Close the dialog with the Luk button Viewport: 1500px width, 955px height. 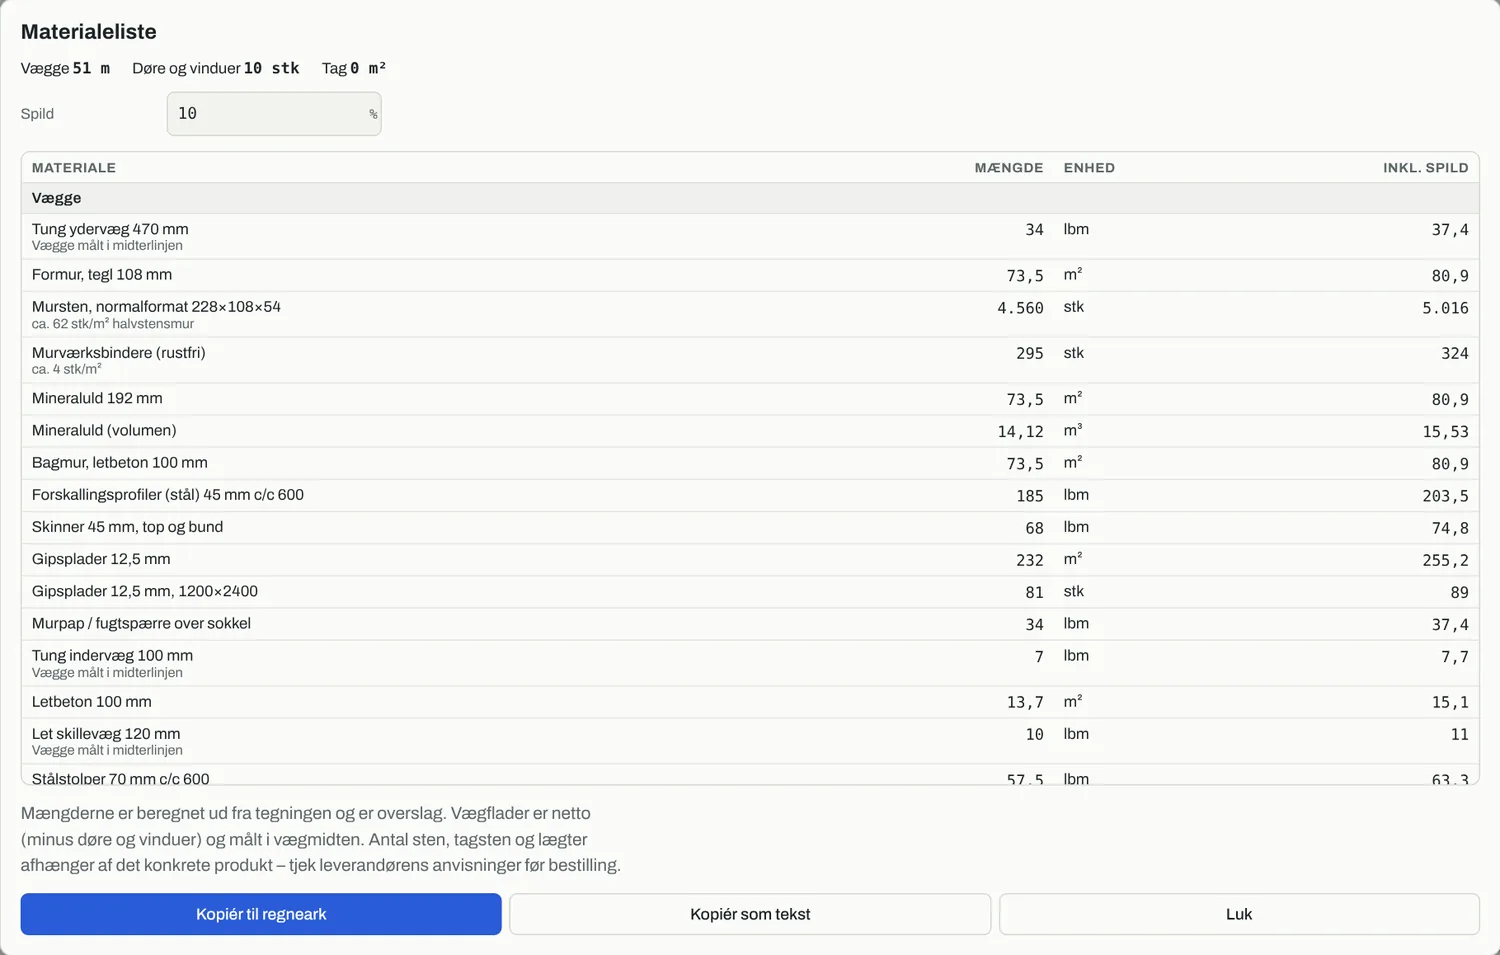pos(1239,914)
